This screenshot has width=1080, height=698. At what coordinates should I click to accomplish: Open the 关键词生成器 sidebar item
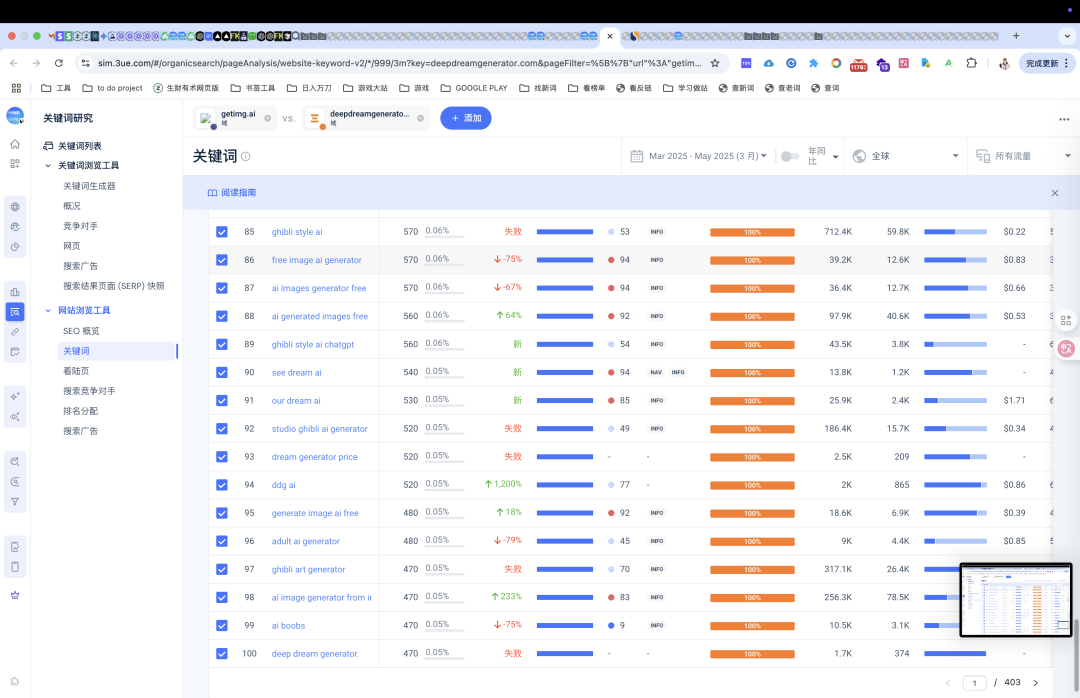(90, 186)
